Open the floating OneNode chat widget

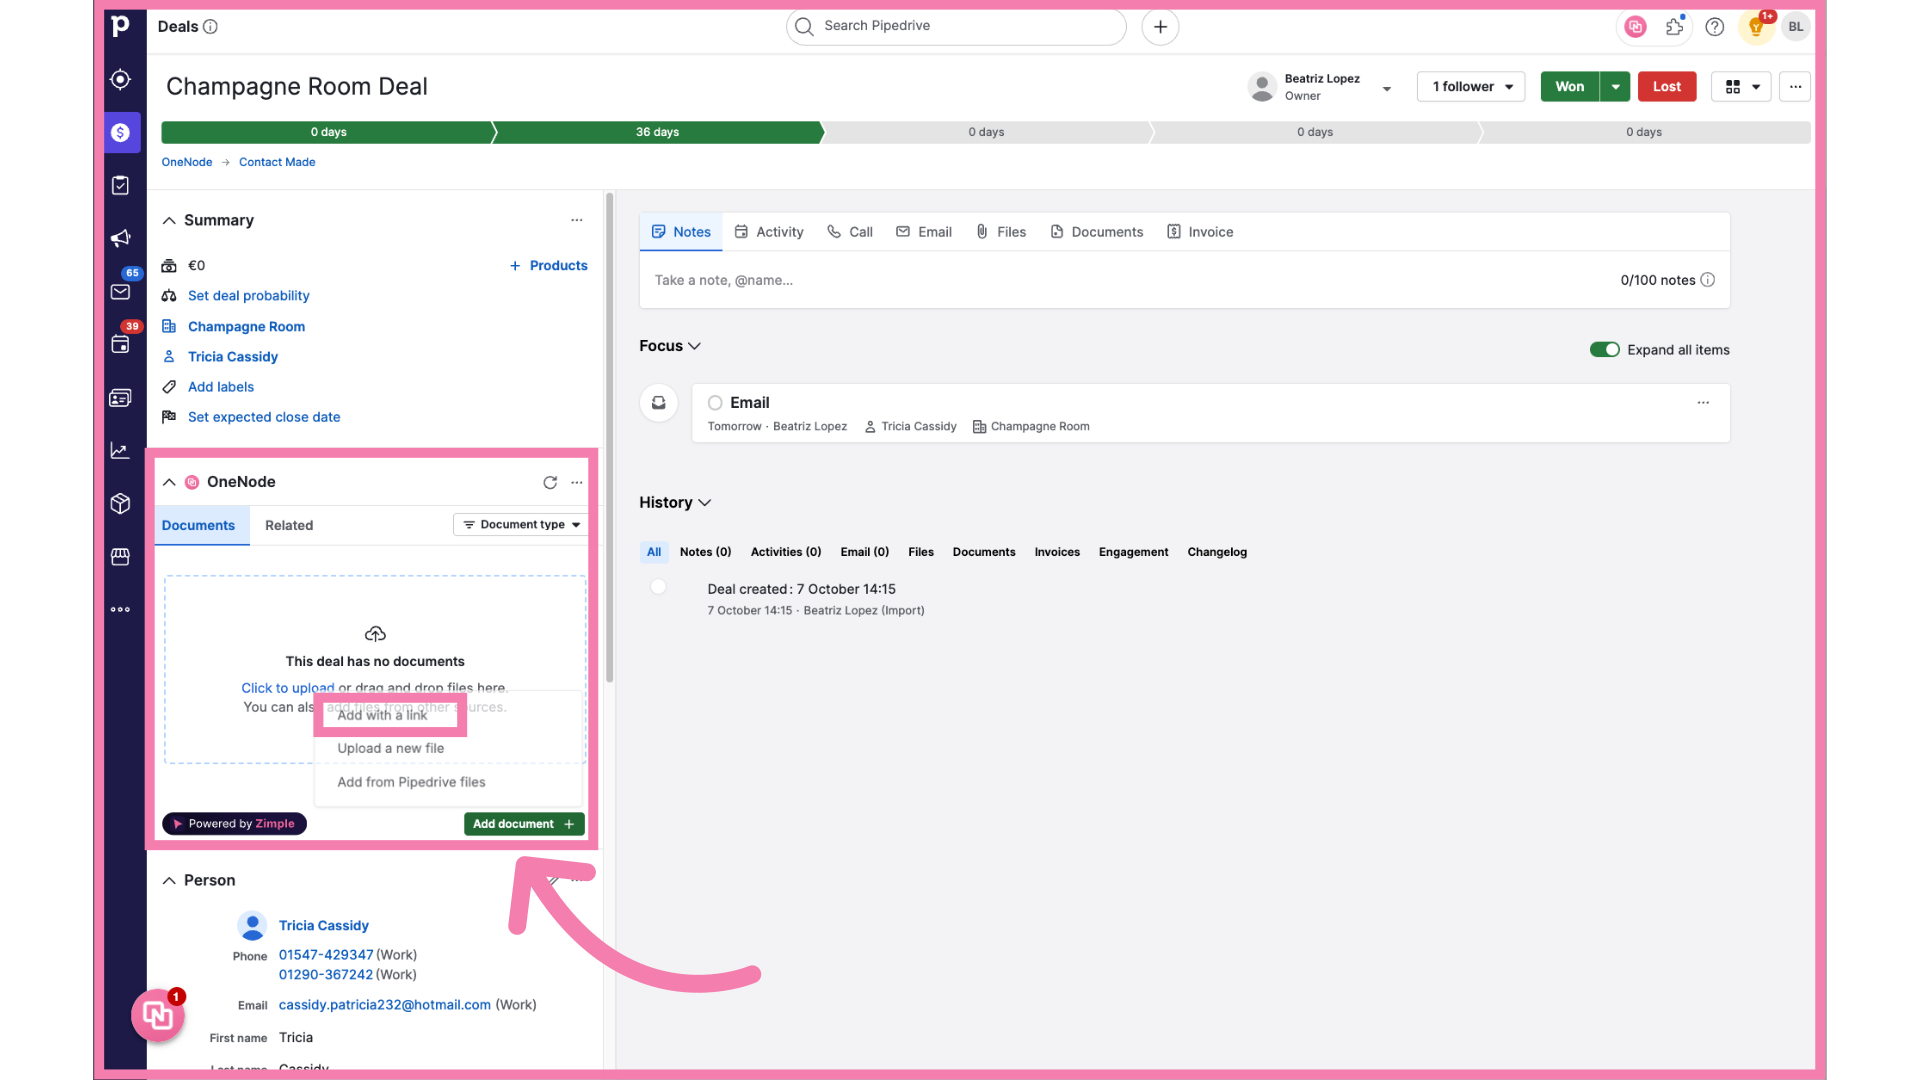pos(158,1015)
